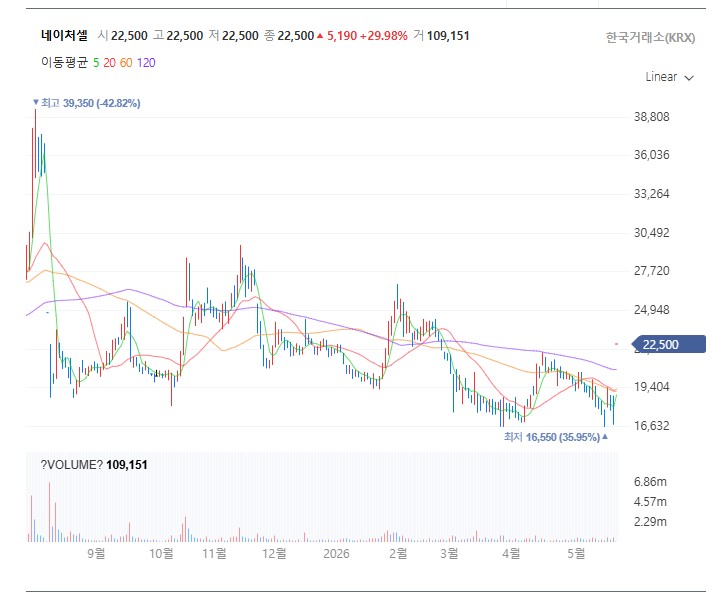Click the +29.98% change value
Screen dimensions: 721x596
pos(384,36)
